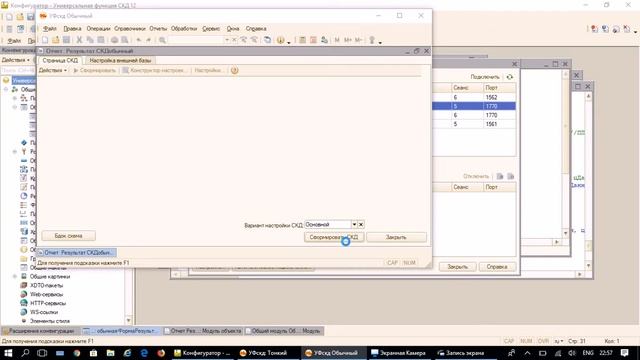Viewport: 640px width, 360px height.
Task: Click the Paste toolbar icon
Action: [x=100, y=40]
